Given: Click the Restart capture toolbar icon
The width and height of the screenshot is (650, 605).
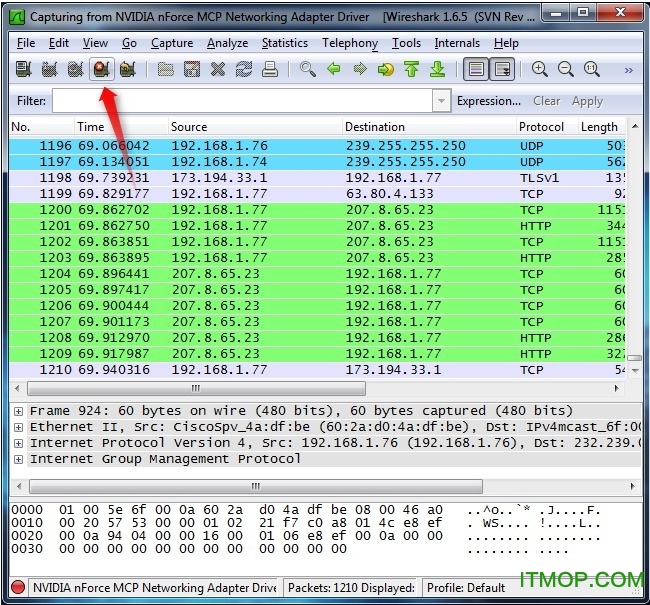Looking at the screenshot, I should pyautogui.click(x=126, y=70).
